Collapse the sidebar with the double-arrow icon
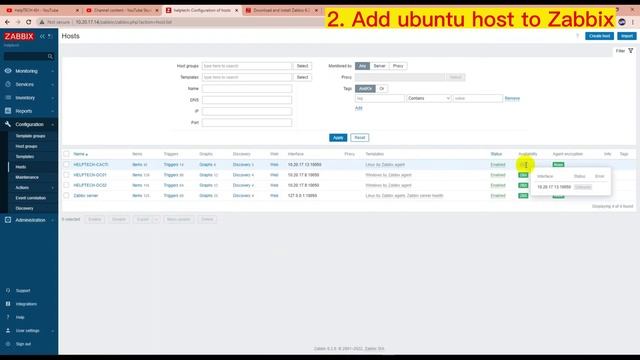The image size is (640, 360). (42, 36)
